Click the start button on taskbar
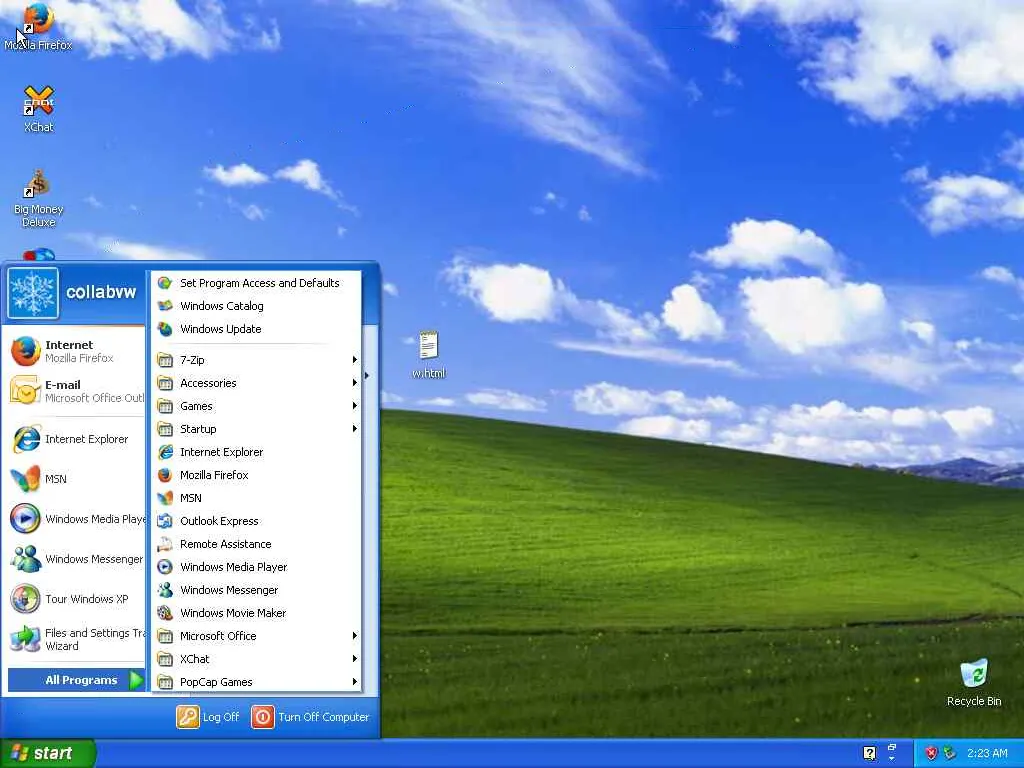The image size is (1024, 768). click(x=47, y=753)
